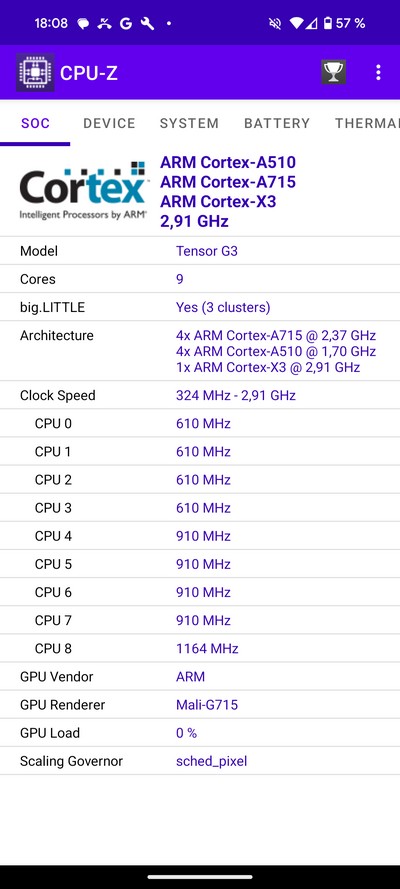Tap the CPU-Z chip logo icon

coord(35,72)
